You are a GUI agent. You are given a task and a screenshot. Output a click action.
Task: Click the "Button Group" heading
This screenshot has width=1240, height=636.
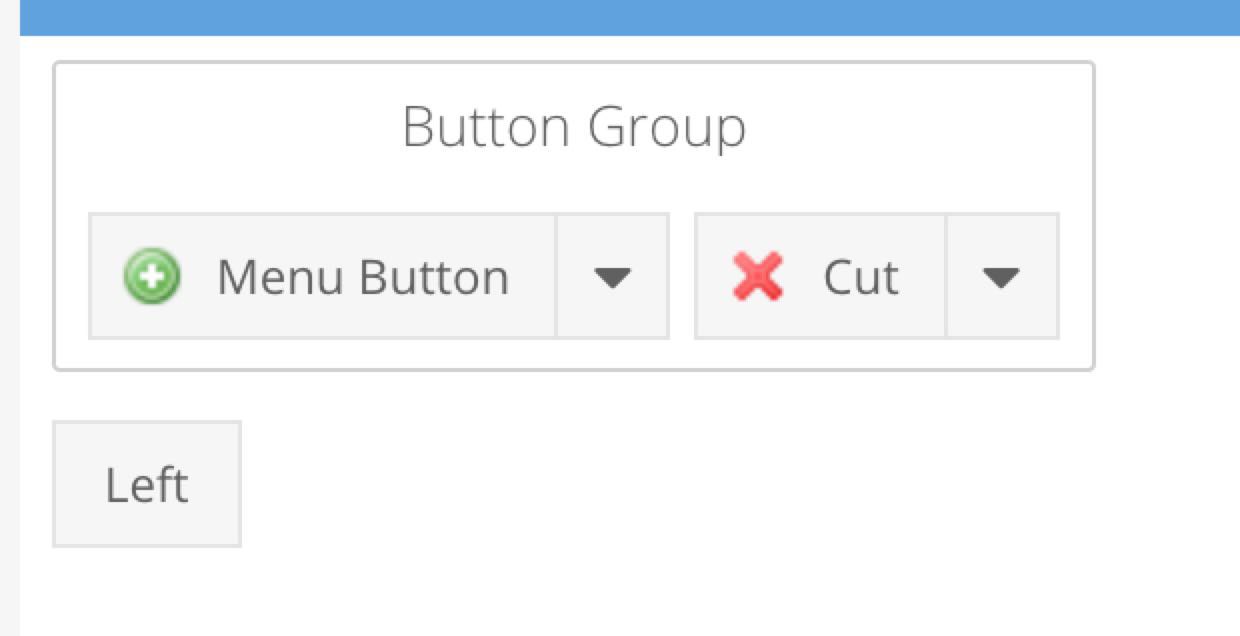tap(574, 128)
